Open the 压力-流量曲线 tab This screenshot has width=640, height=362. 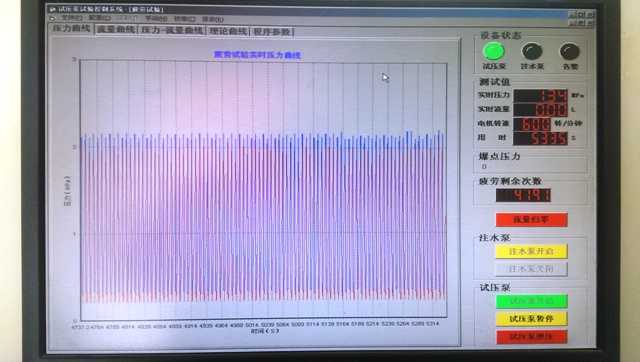(x=172, y=31)
